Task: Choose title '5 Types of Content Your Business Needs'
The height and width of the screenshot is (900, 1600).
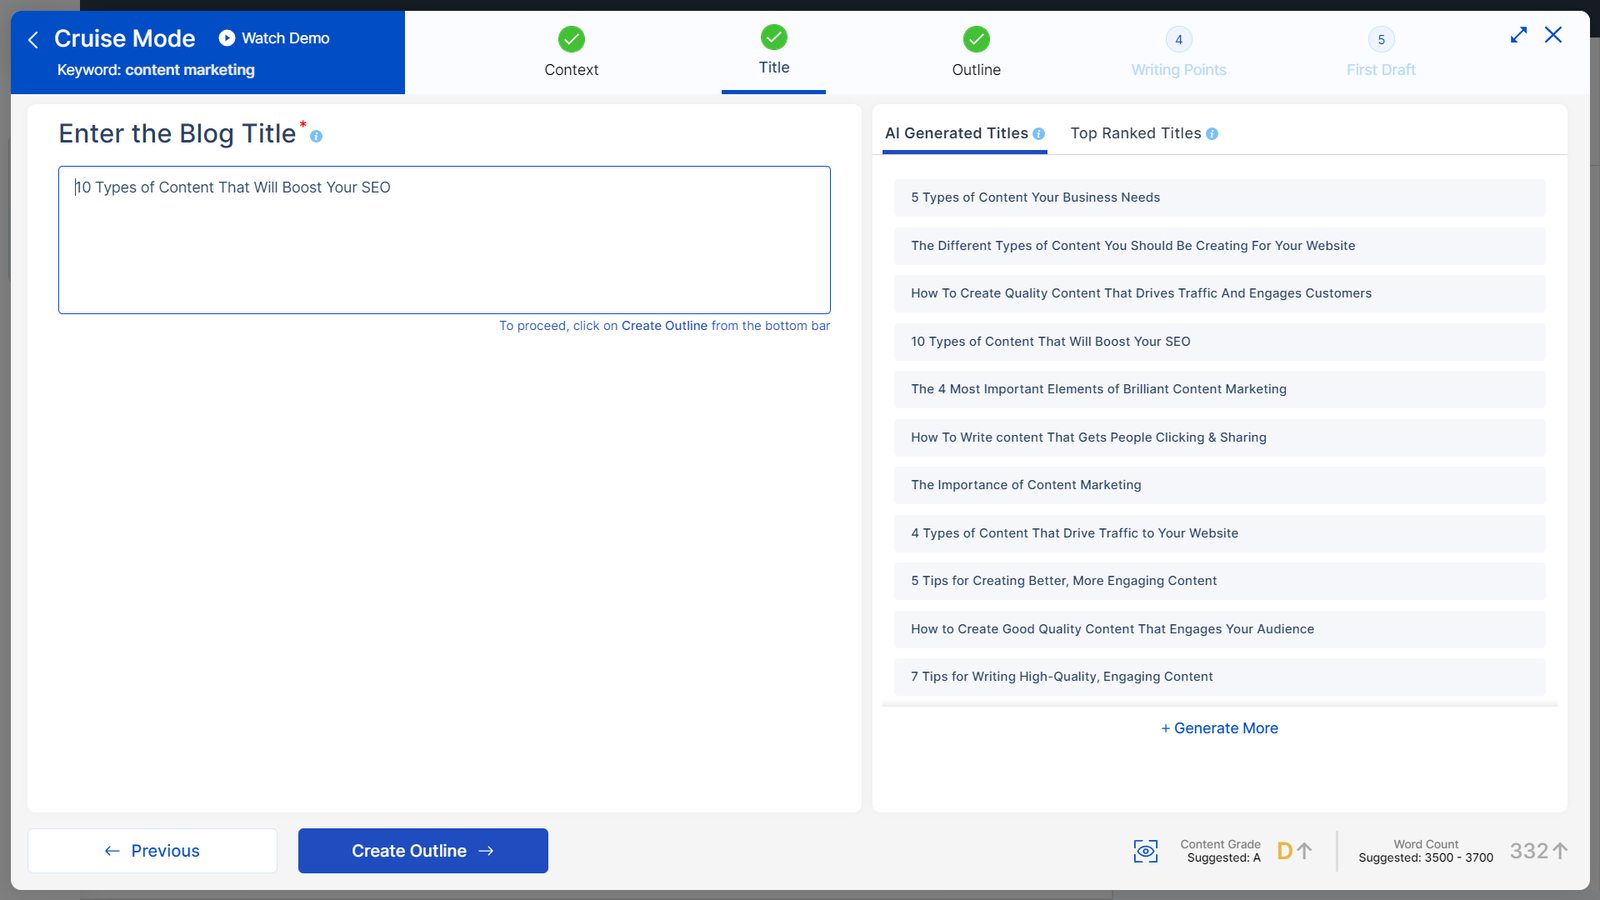Action: (1219, 198)
